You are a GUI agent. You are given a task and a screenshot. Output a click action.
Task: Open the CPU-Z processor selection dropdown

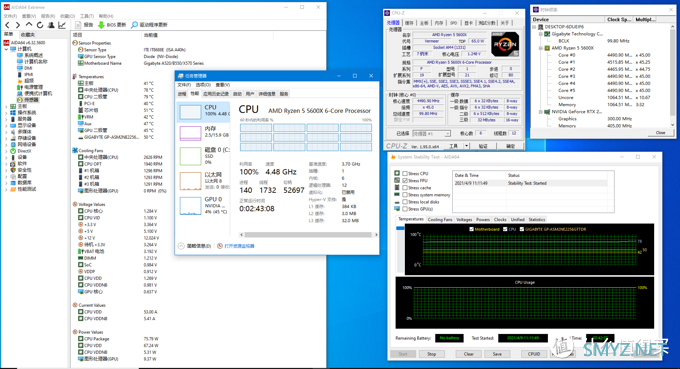[431, 134]
